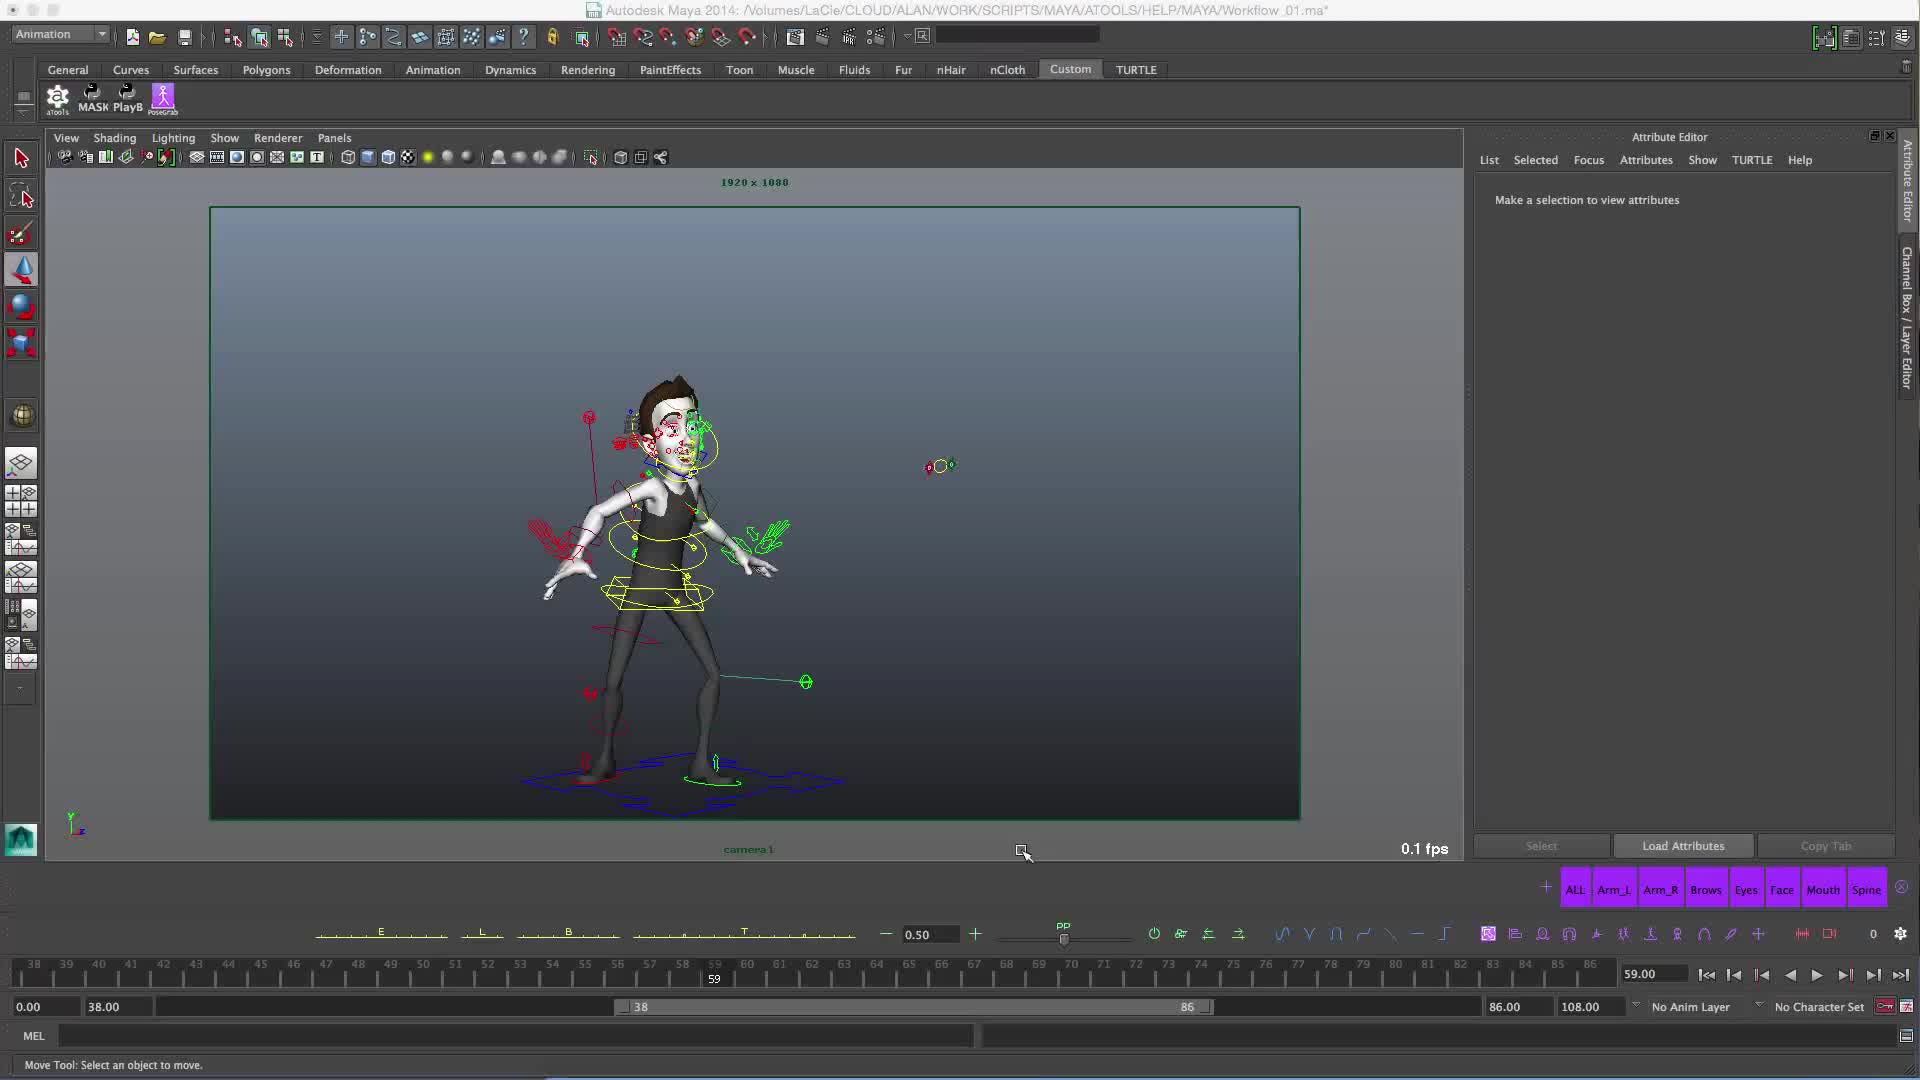Viewport: 1920px width, 1080px height.
Task: Launch the PoseGrab shelf button
Action: (x=163, y=98)
